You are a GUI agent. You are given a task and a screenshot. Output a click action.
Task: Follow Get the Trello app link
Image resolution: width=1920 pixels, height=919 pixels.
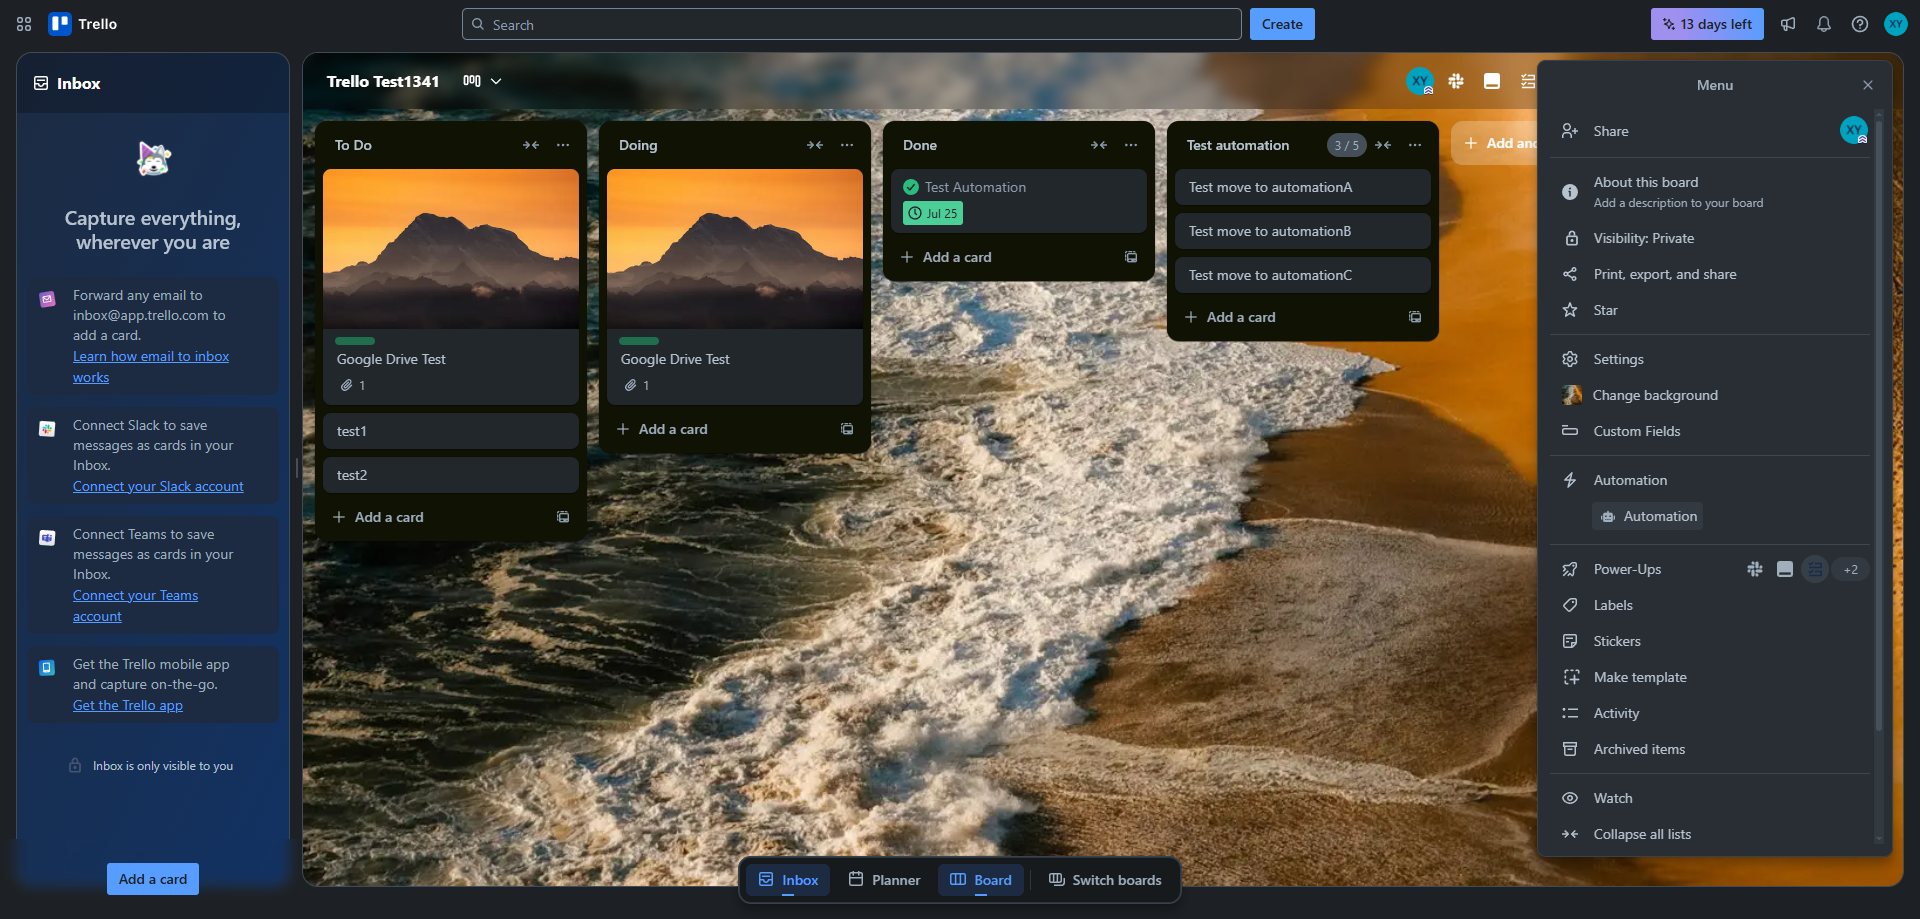tap(128, 705)
